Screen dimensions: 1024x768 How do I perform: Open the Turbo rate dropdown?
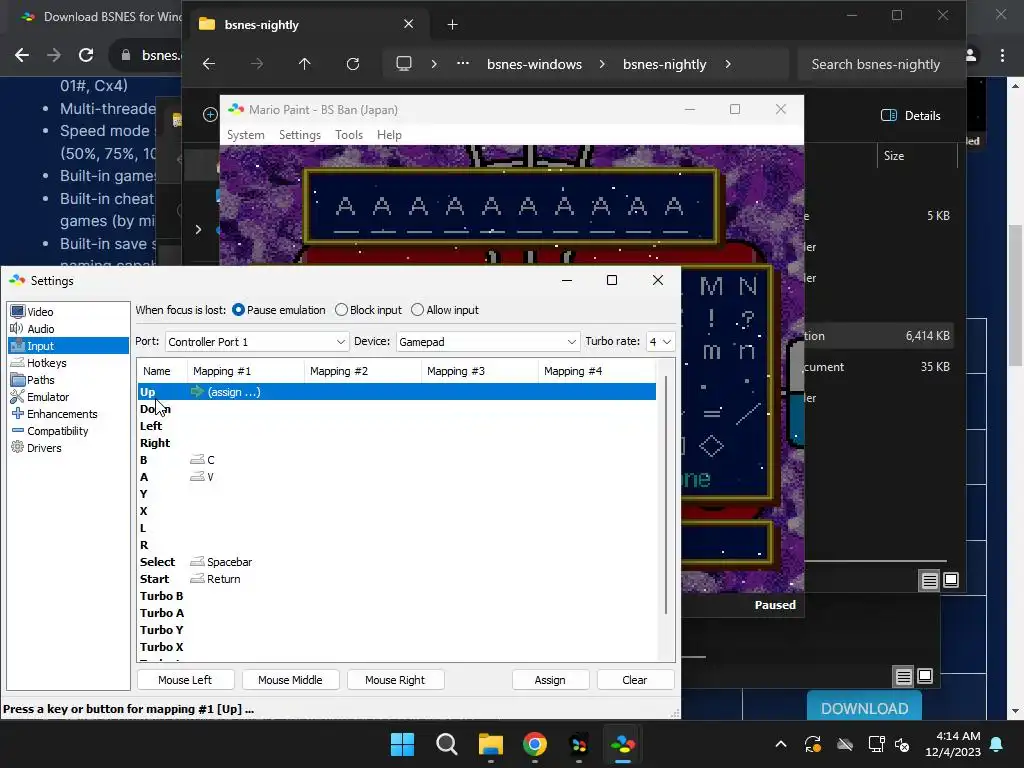[x=660, y=342]
